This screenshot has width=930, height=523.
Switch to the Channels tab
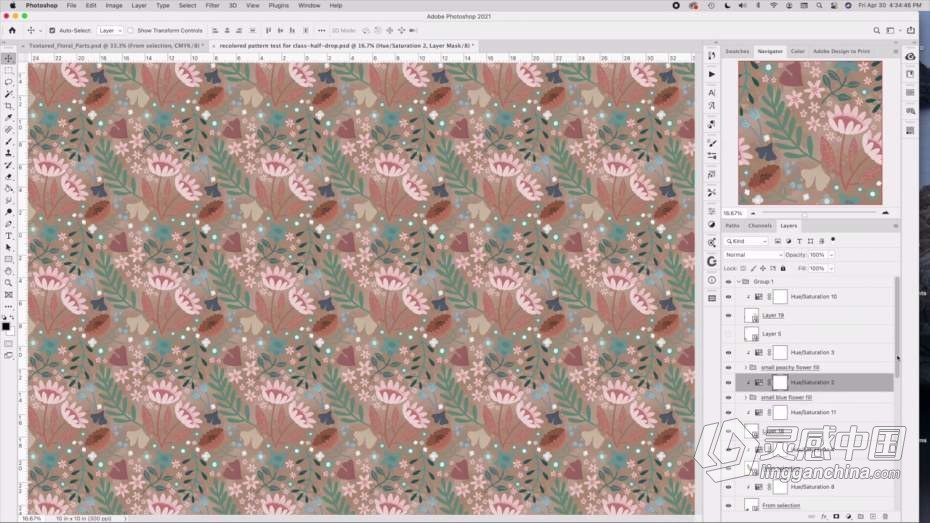coord(760,226)
